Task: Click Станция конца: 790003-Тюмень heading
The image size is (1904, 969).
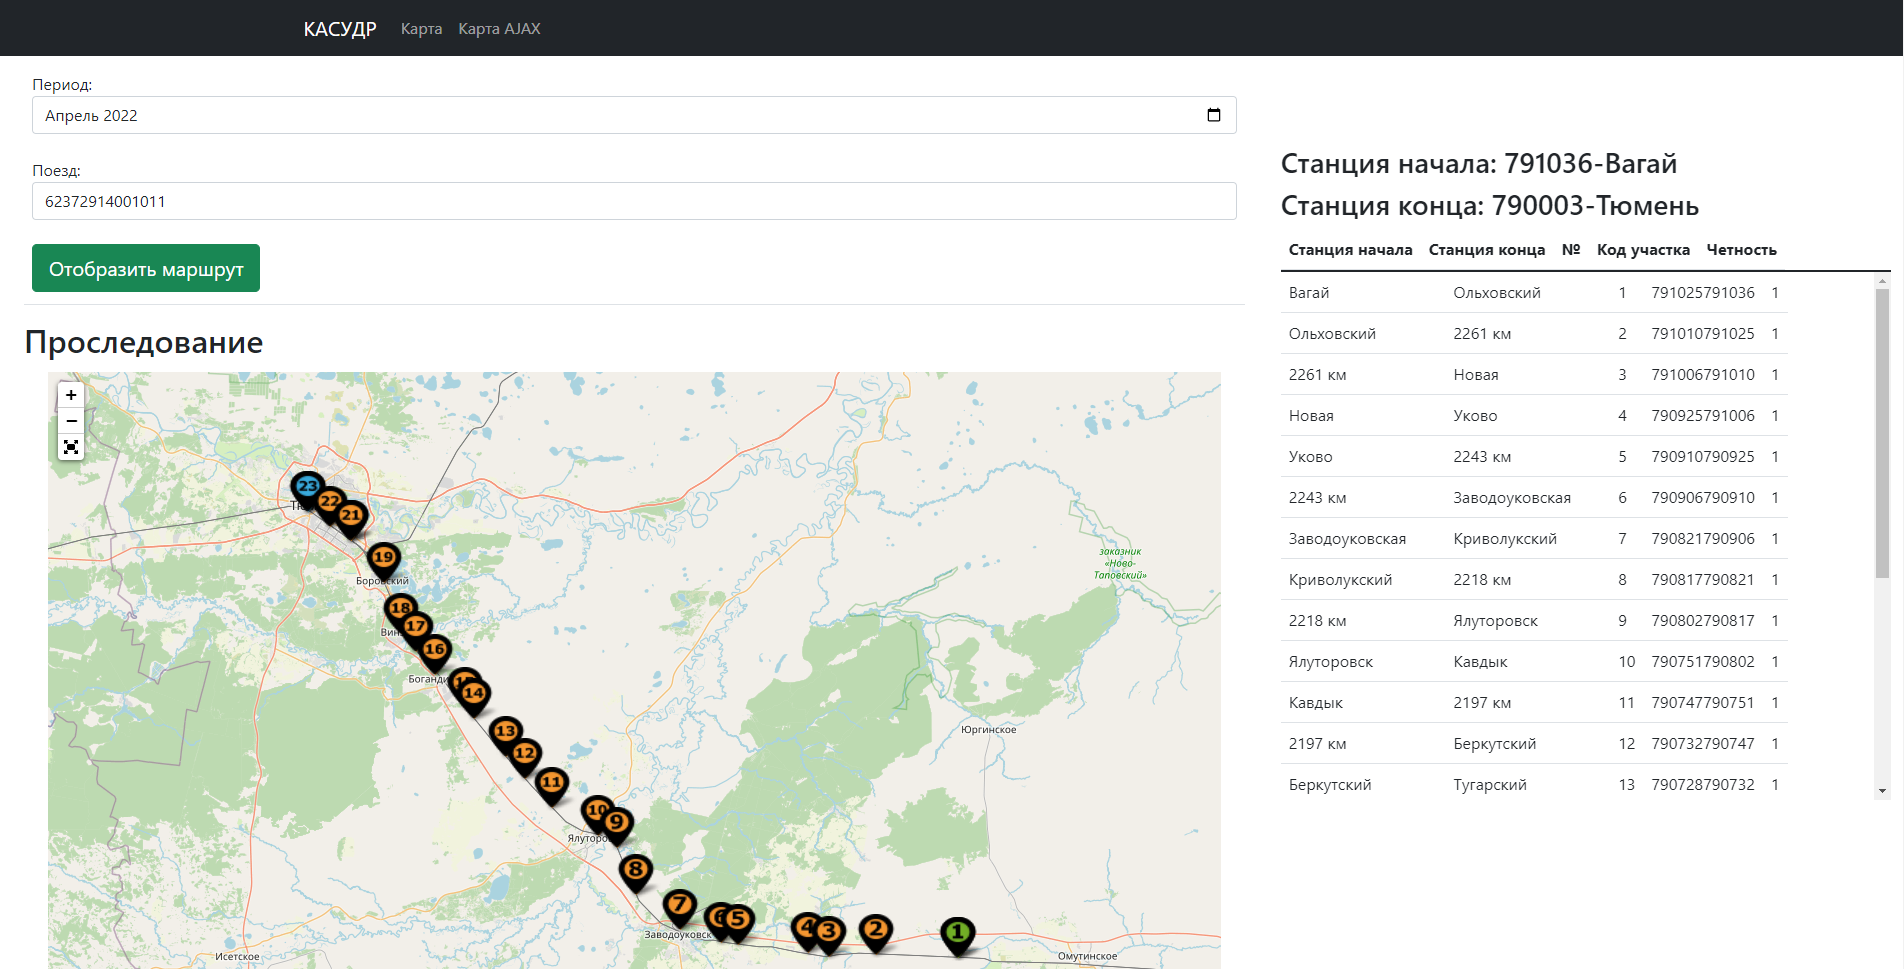Action: click(1490, 206)
